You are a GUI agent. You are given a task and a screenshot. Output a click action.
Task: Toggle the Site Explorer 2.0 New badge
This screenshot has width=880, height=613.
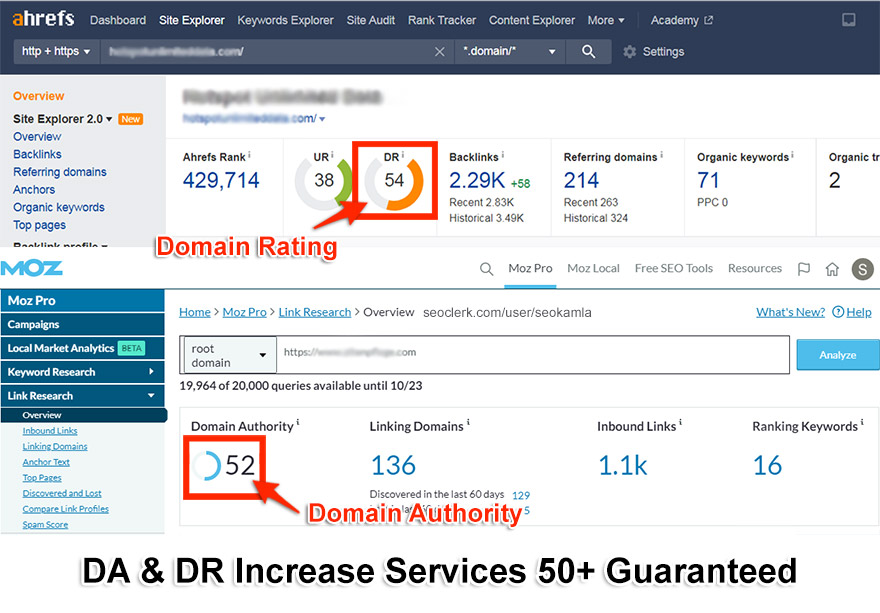[x=129, y=118]
